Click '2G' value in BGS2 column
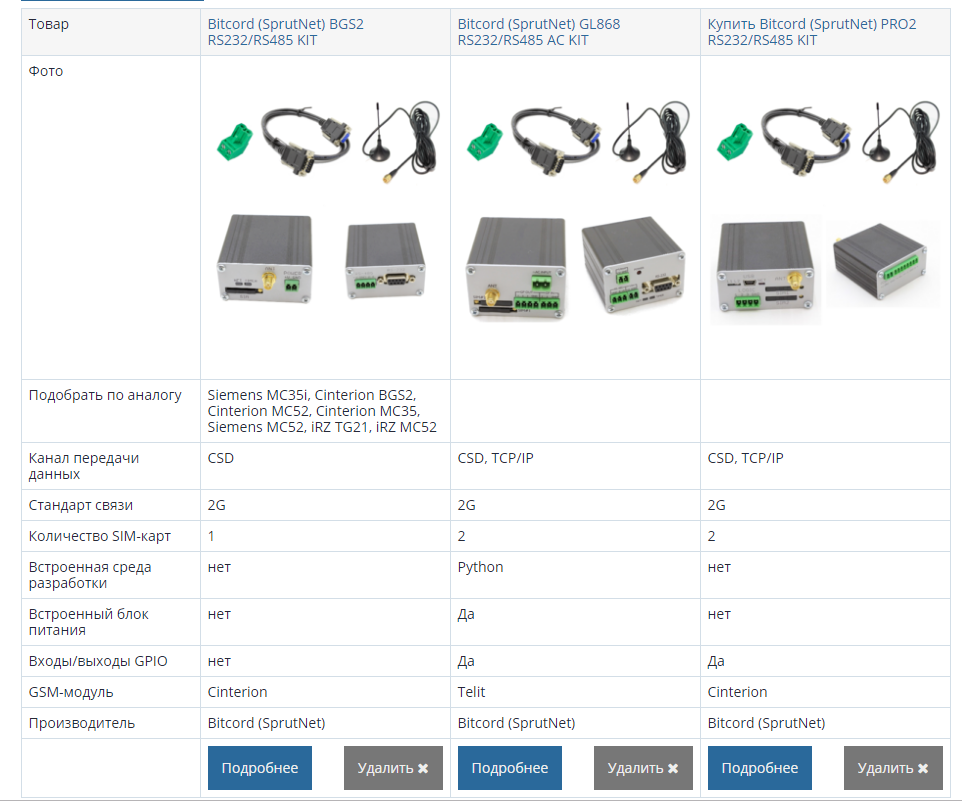This screenshot has width=962, height=804. pos(217,505)
